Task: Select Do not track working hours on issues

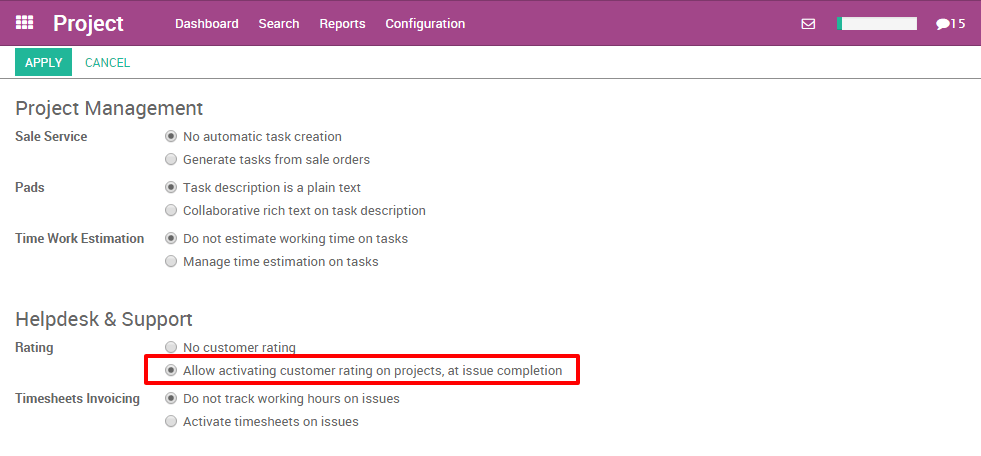Action: click(x=171, y=399)
